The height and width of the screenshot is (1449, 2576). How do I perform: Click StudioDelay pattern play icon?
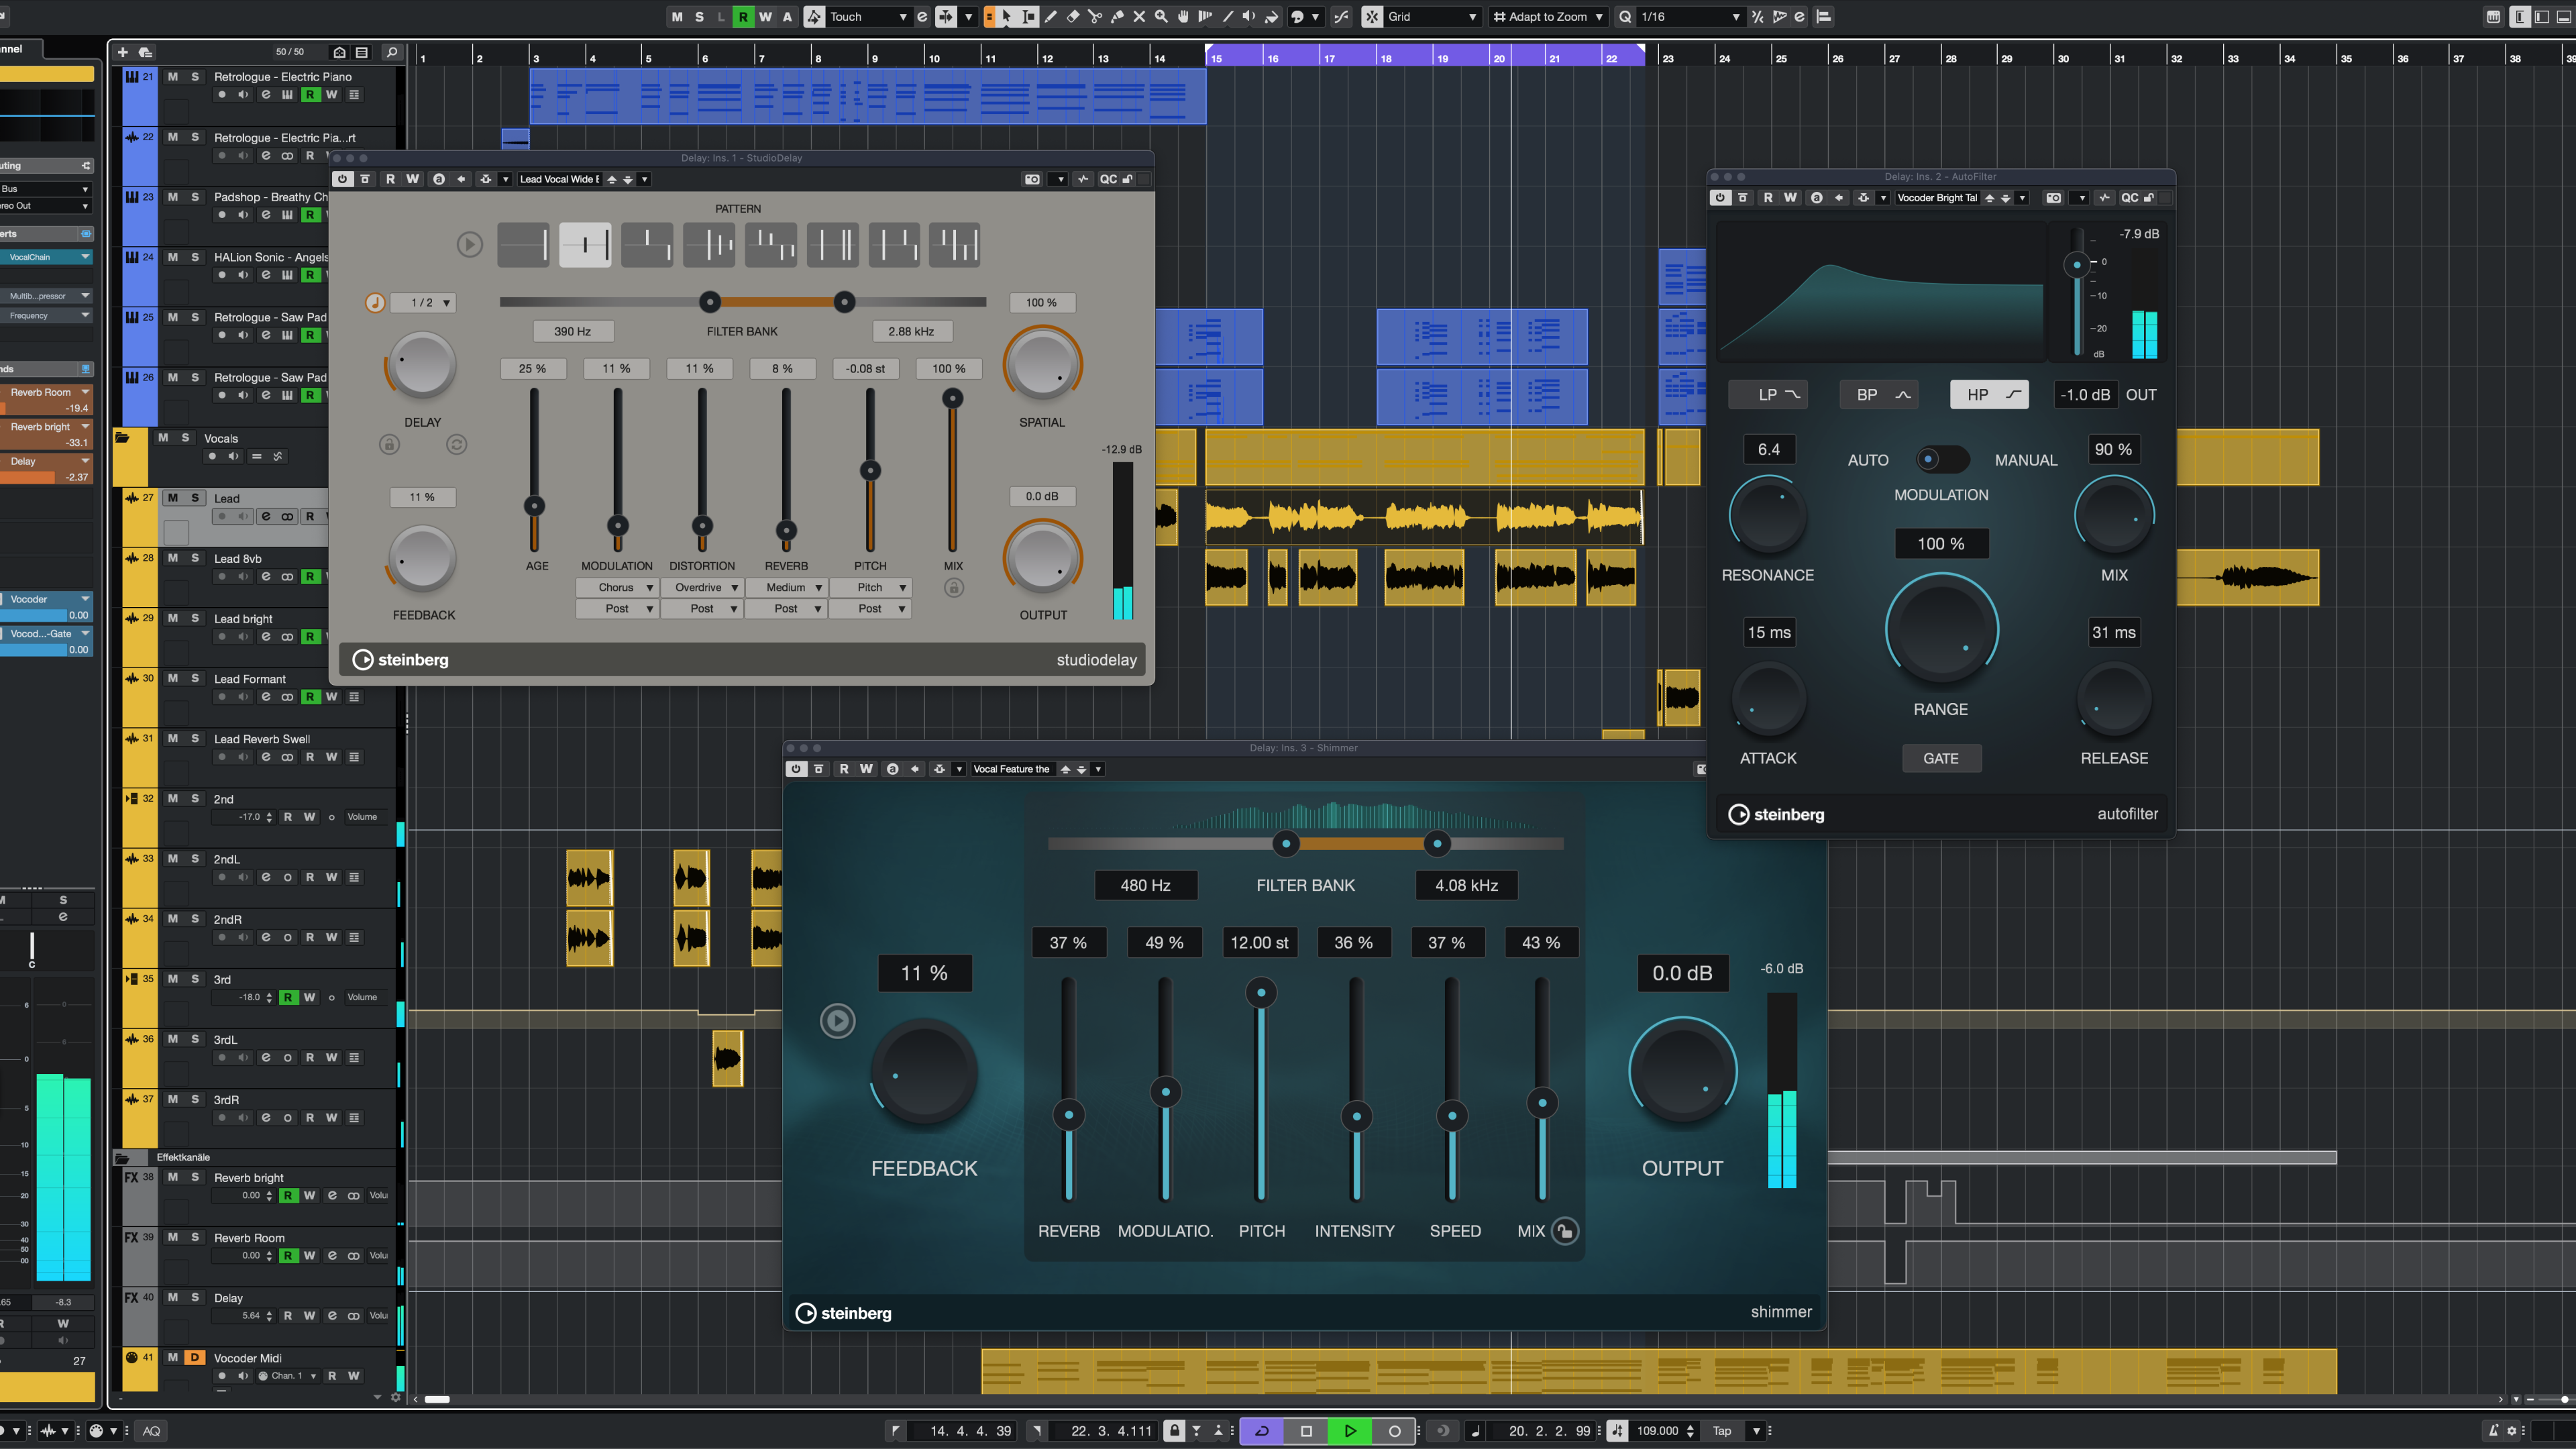coord(469,244)
